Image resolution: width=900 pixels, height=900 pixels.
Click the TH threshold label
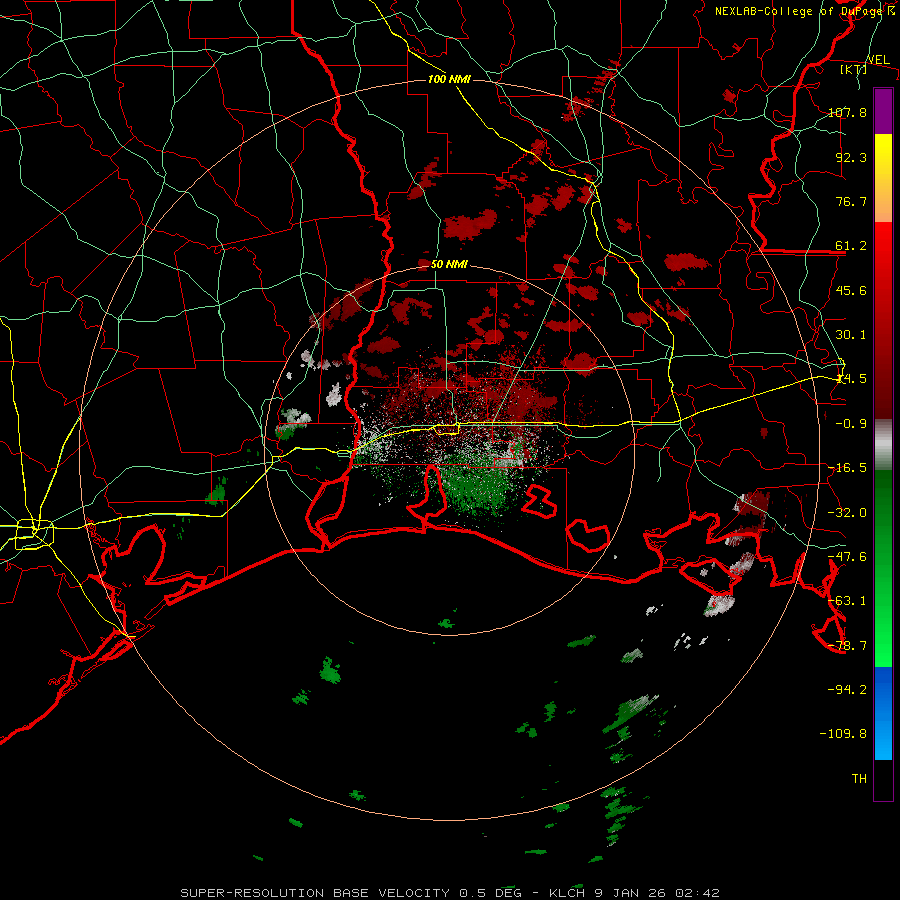[x=859, y=779]
